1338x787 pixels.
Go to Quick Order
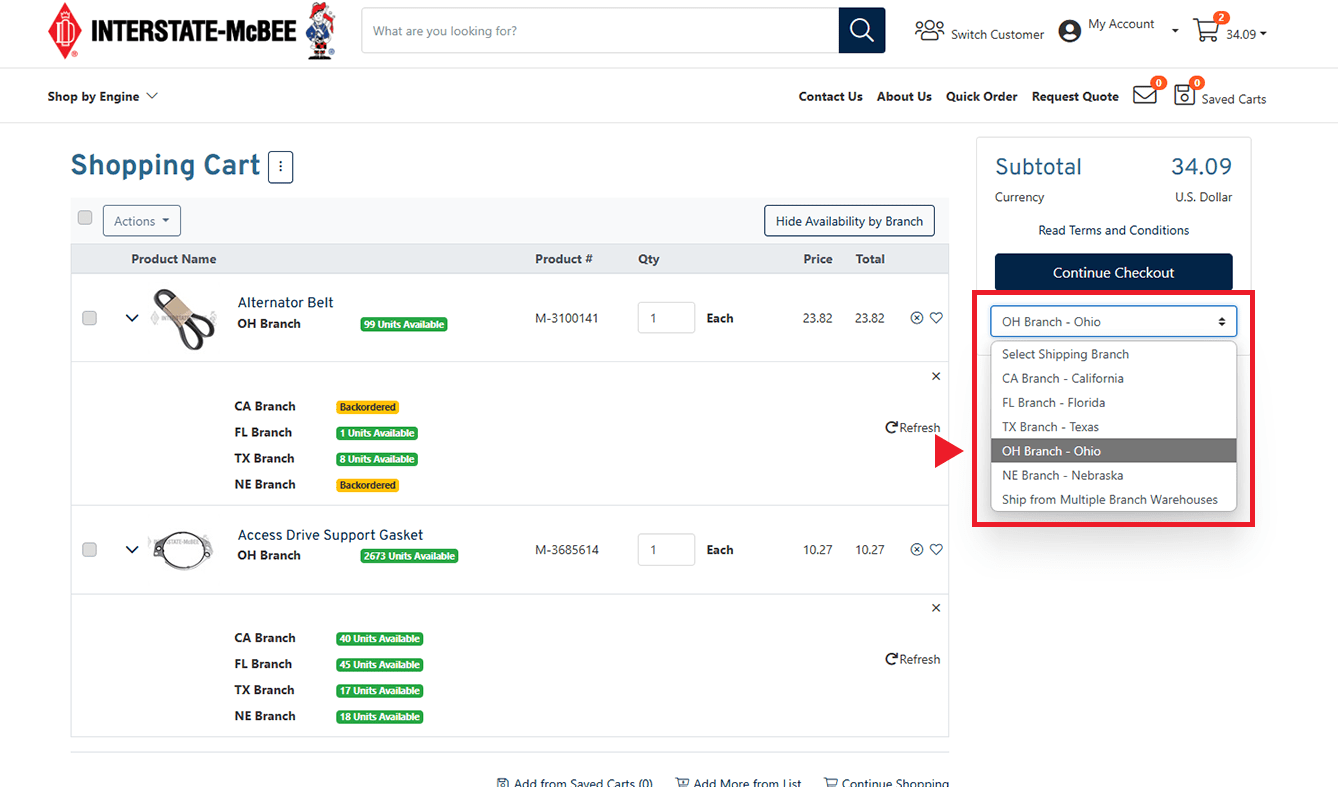coord(981,97)
